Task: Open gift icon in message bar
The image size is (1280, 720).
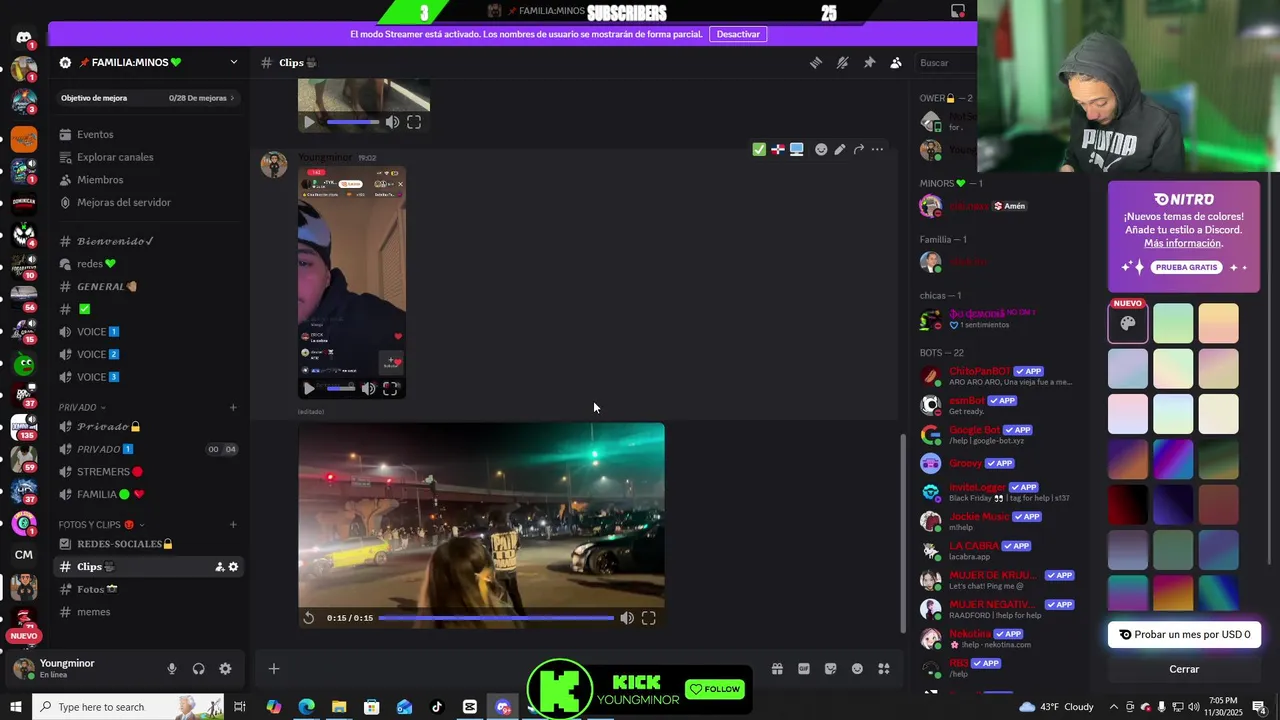Action: [x=777, y=669]
